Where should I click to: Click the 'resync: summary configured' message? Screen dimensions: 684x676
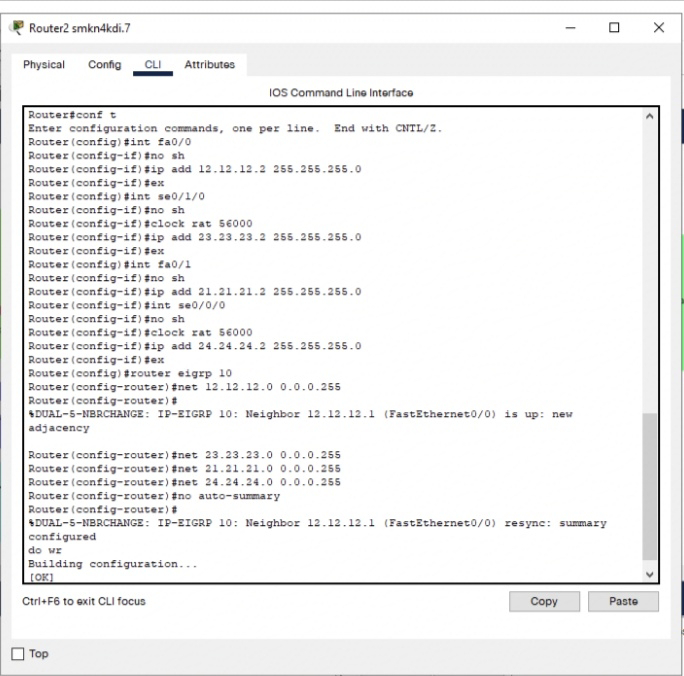(x=318, y=530)
